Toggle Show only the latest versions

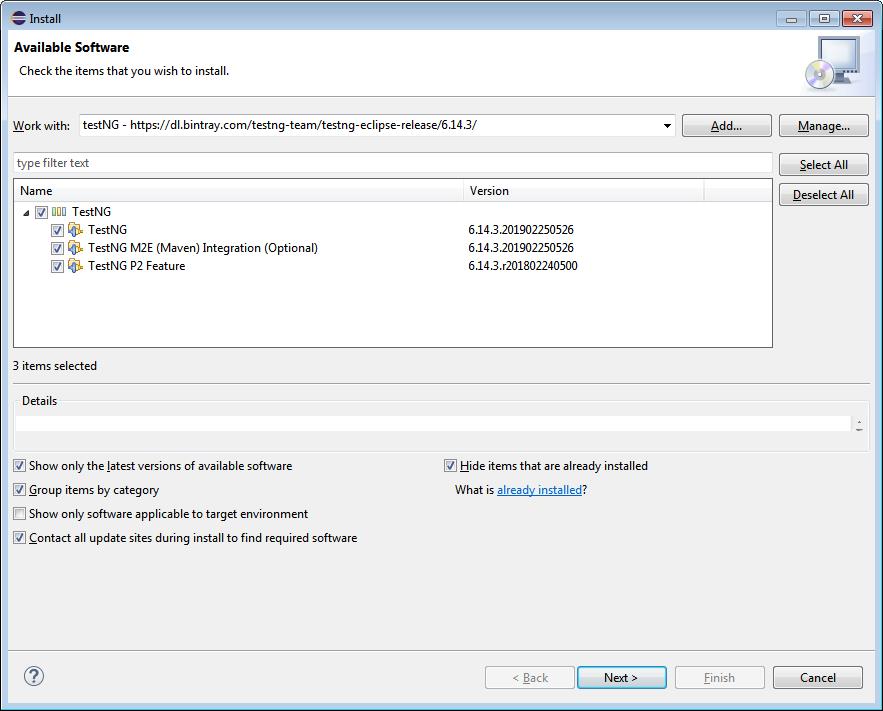coord(20,466)
